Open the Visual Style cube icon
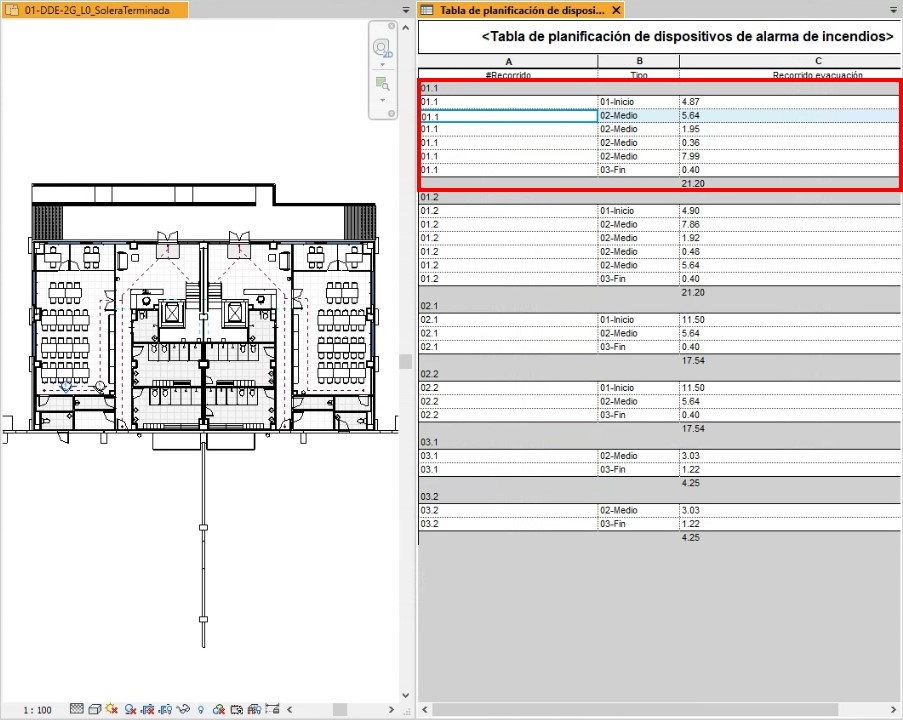Image resolution: width=903 pixels, height=720 pixels. click(x=94, y=709)
